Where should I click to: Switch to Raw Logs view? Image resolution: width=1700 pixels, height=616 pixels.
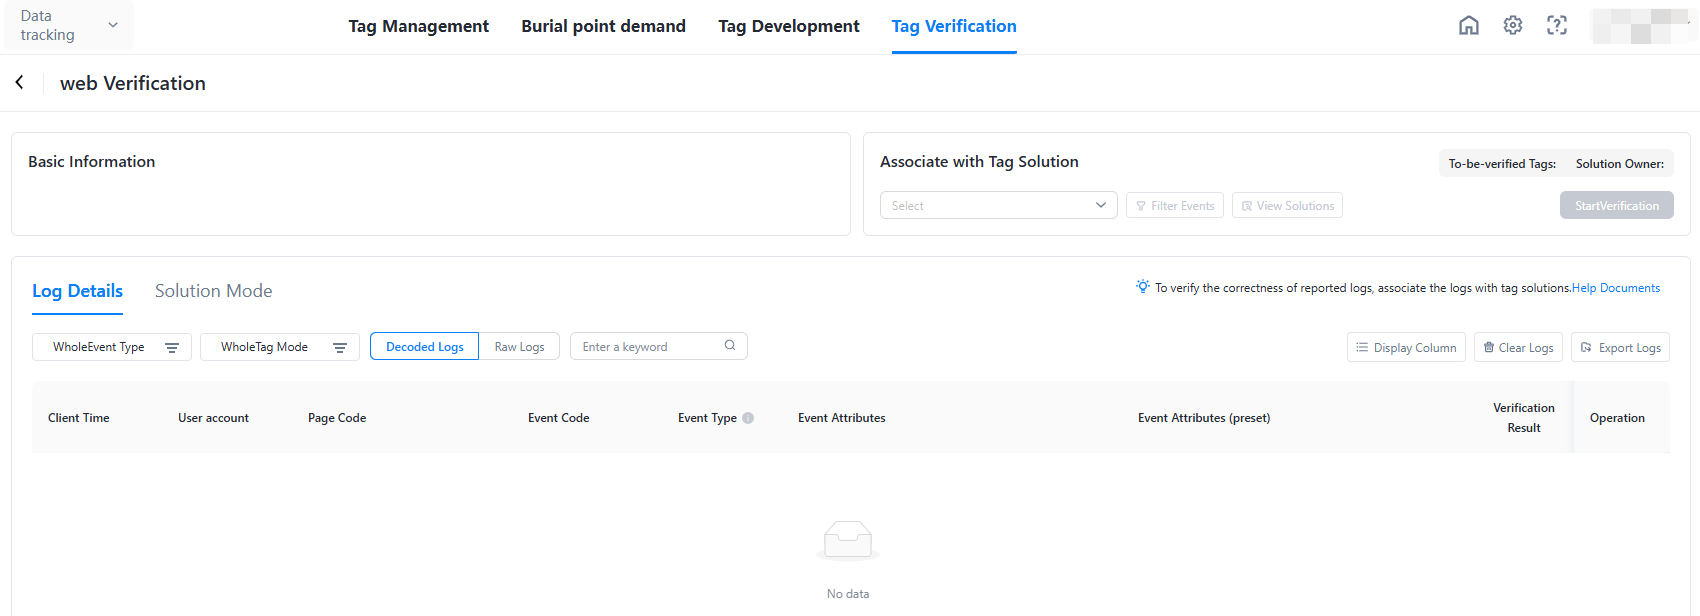pyautogui.click(x=519, y=346)
